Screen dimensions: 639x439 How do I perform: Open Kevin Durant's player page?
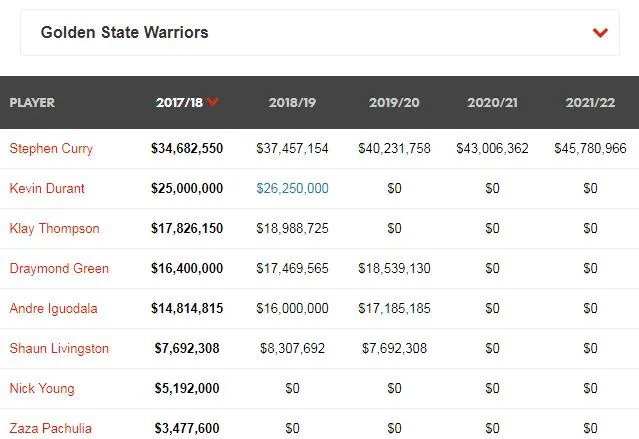(48, 188)
